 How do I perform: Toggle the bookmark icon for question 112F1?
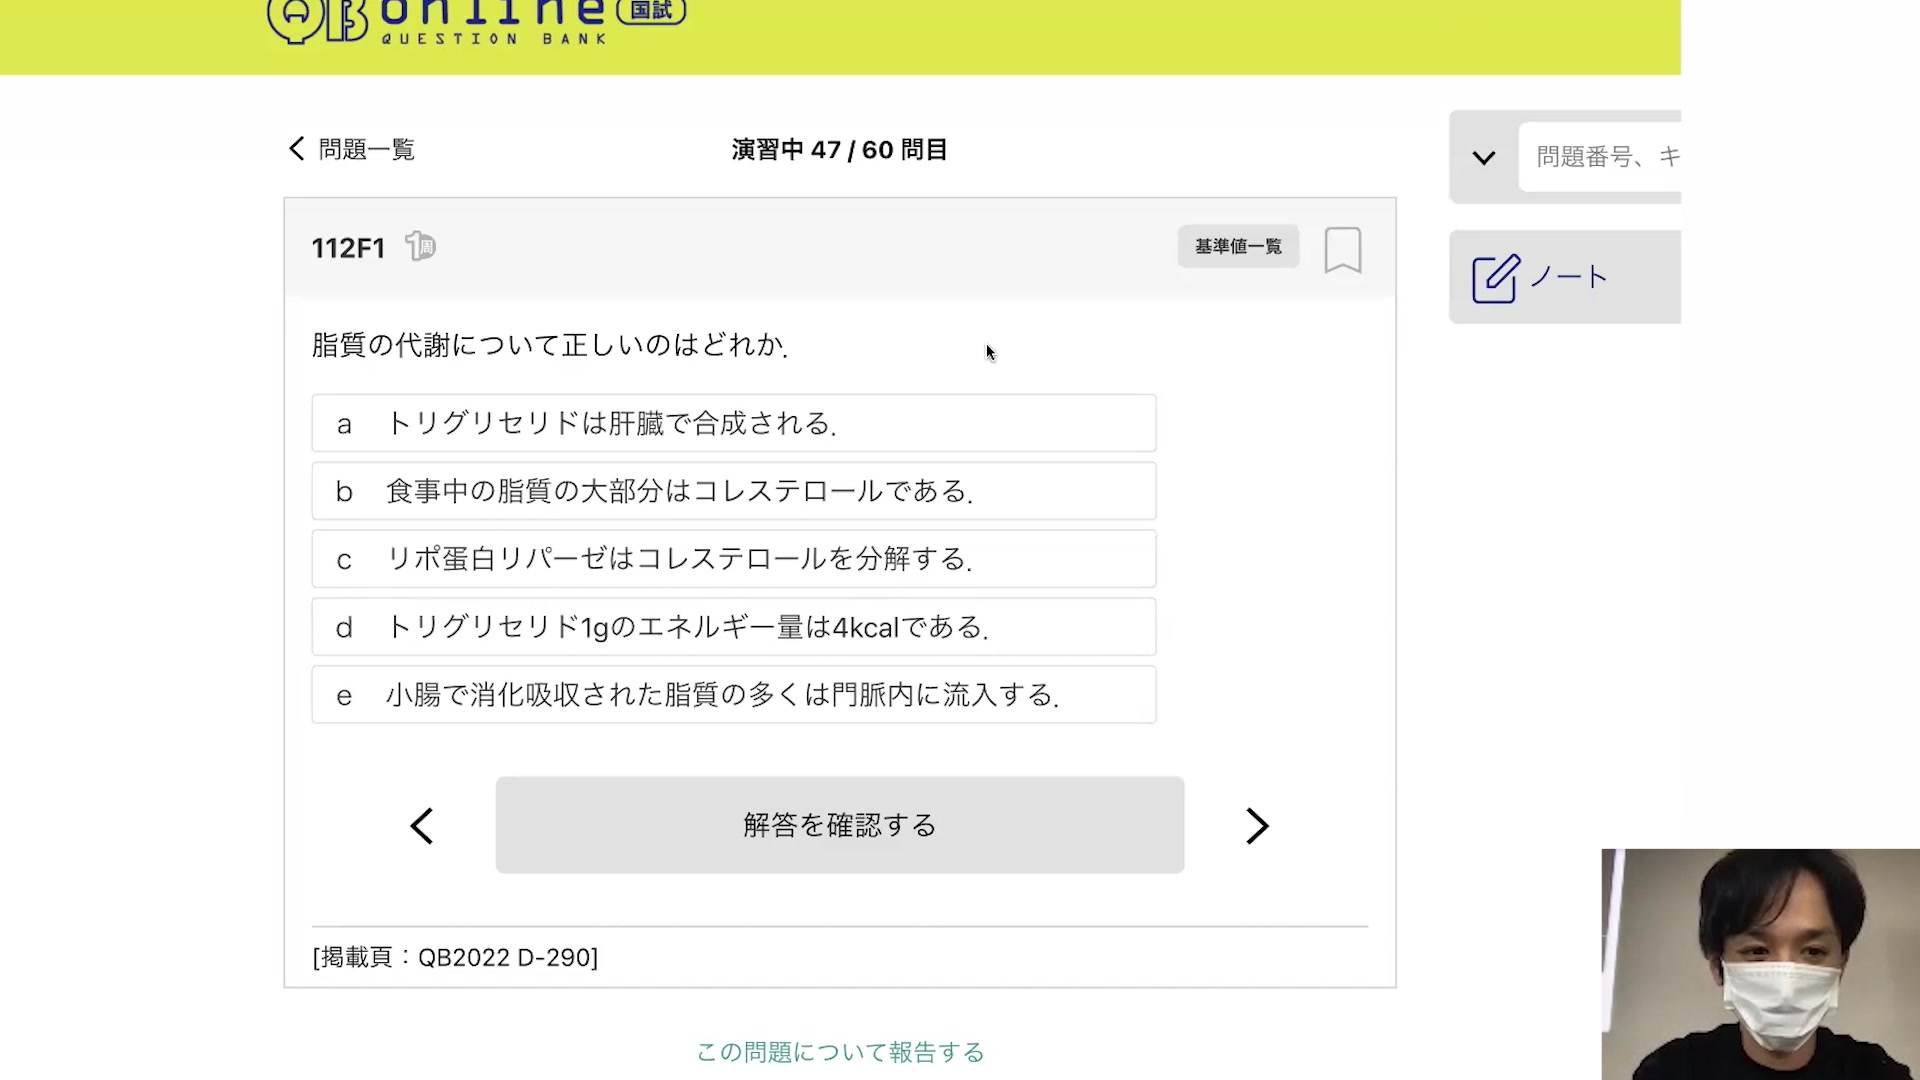(x=1342, y=249)
